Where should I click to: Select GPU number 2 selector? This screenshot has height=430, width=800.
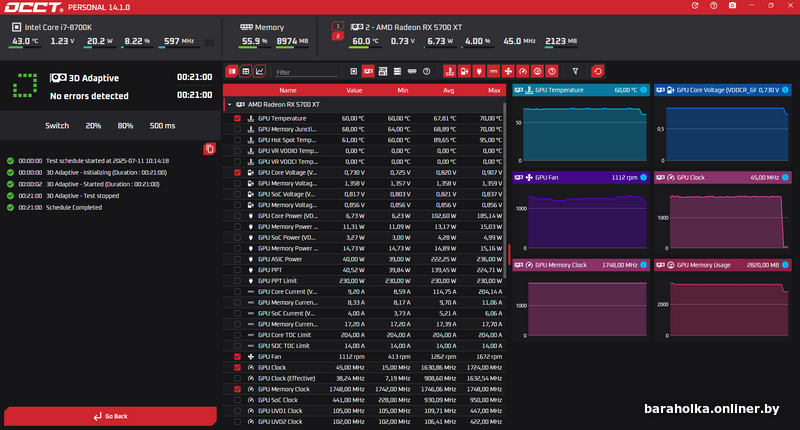pos(337,36)
